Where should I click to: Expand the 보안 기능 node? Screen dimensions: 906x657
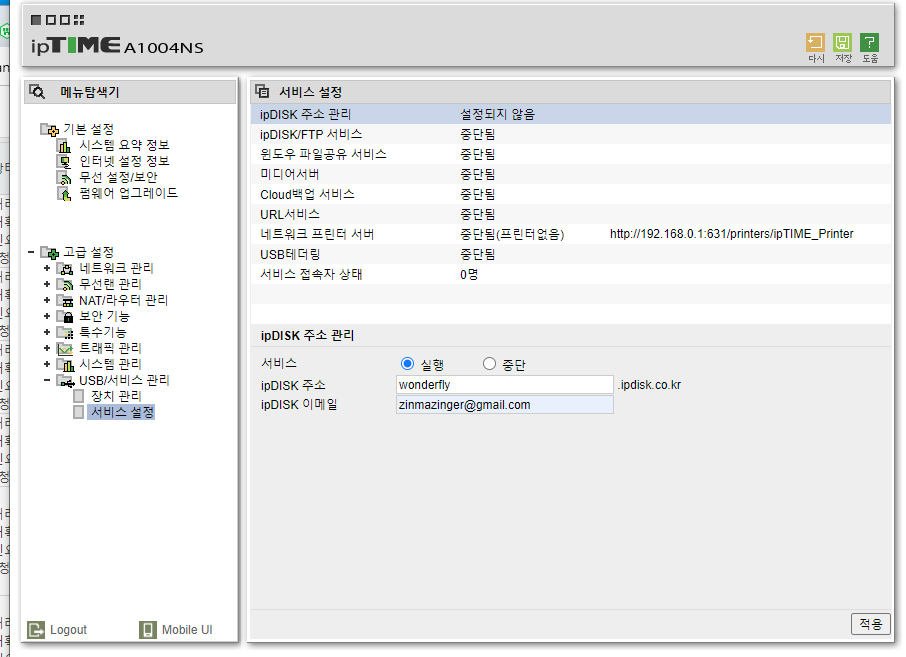[x=47, y=316]
